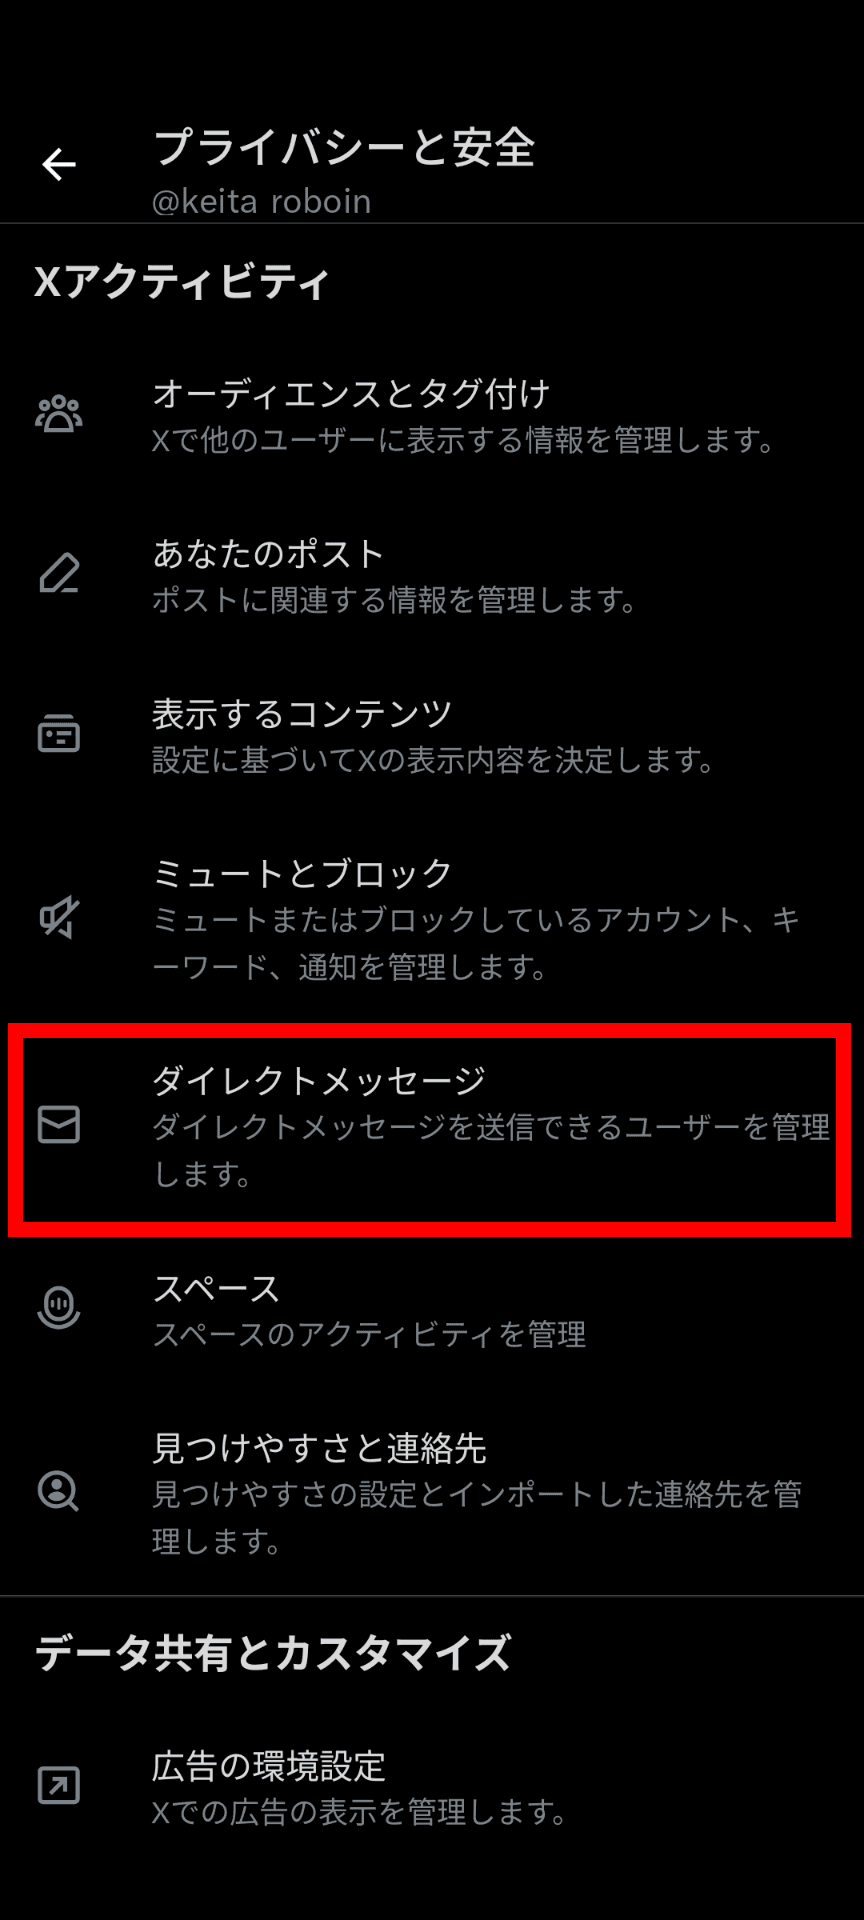Open スペース activity settings
864x1920 pixels.
click(x=432, y=1308)
